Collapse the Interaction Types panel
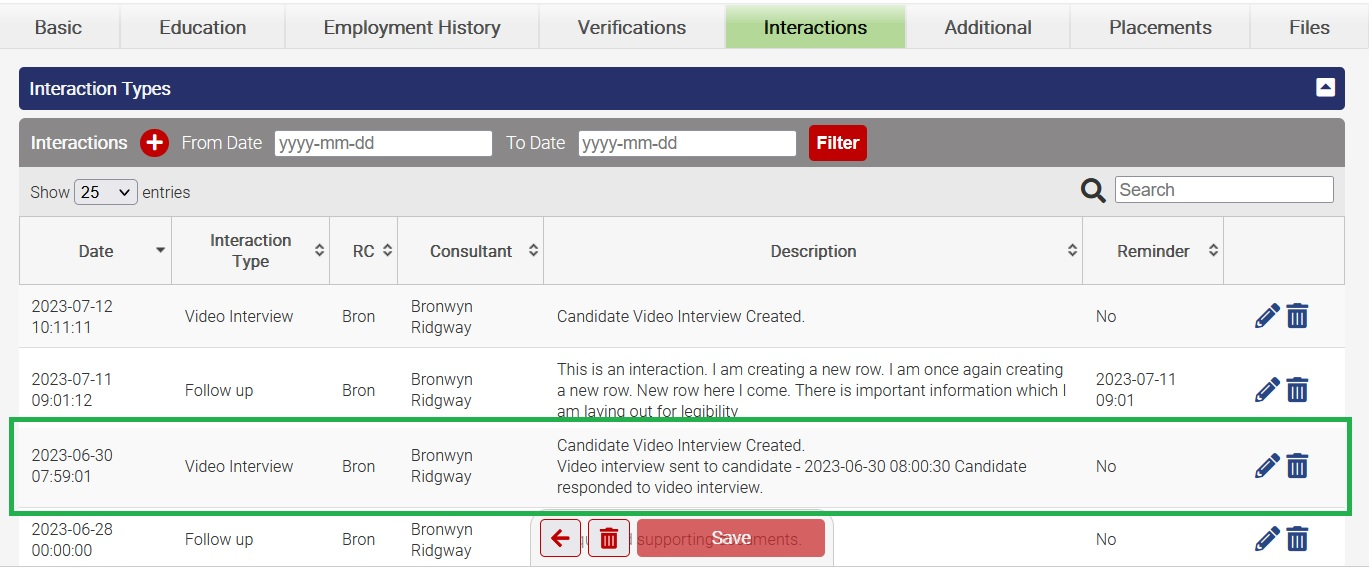Viewport: 1369px width, 571px height. tap(1325, 88)
